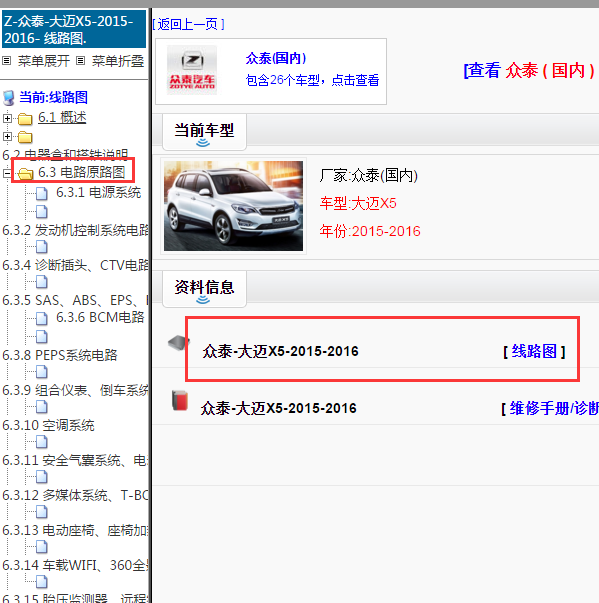Image resolution: width=599 pixels, height=603 pixels.
Task: Open 6.3.6 BCM电路 item
Action: click(x=100, y=317)
